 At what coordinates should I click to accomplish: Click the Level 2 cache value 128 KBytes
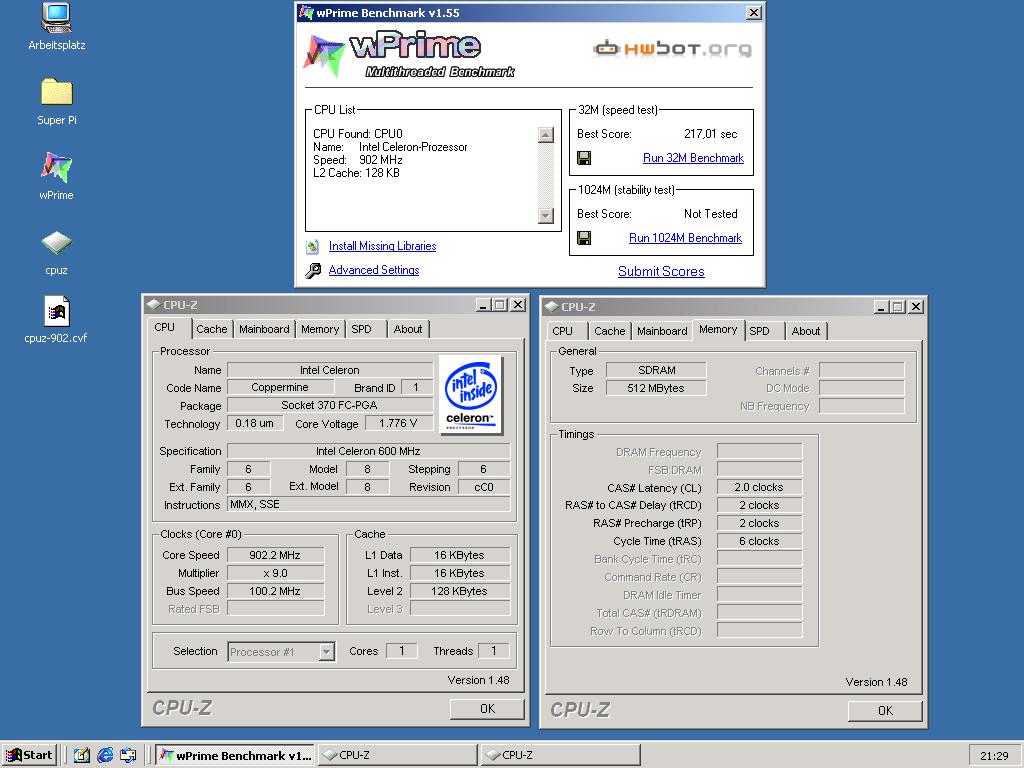(459, 592)
